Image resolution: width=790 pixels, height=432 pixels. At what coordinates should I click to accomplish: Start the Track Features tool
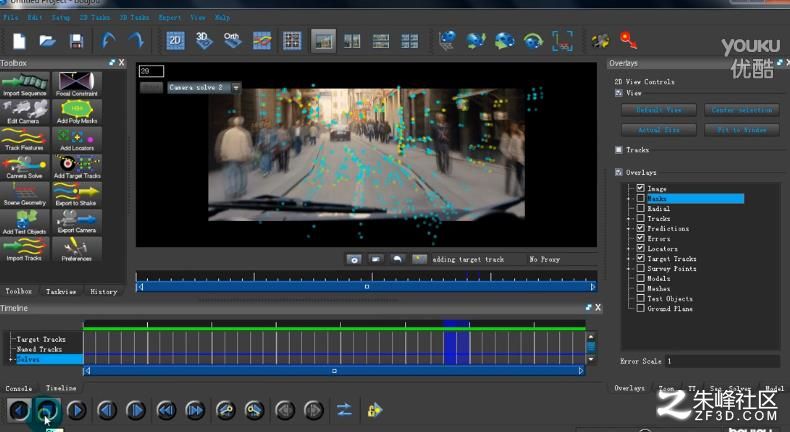pos(25,139)
